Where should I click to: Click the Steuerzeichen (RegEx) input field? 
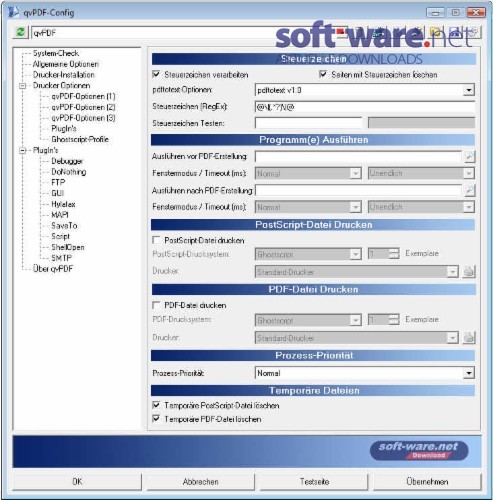click(365, 107)
